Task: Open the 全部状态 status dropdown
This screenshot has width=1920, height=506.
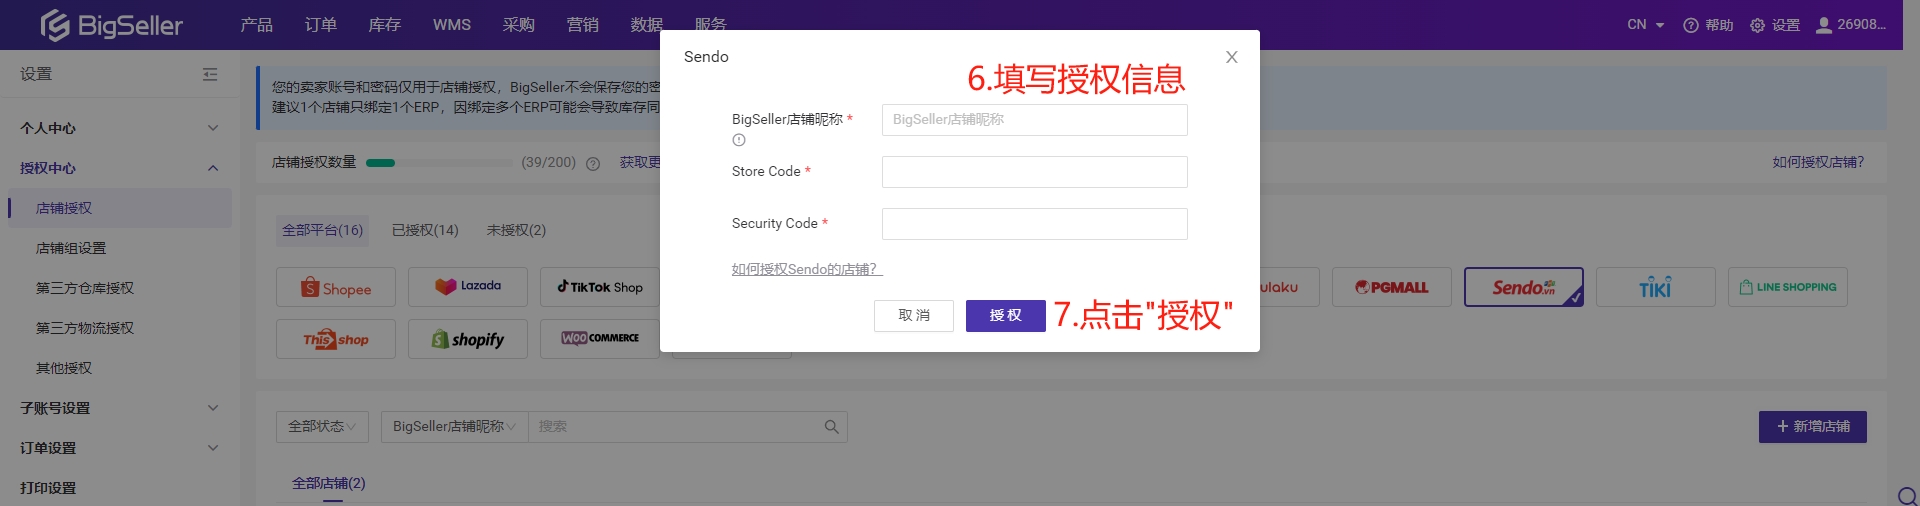Action: tap(322, 427)
